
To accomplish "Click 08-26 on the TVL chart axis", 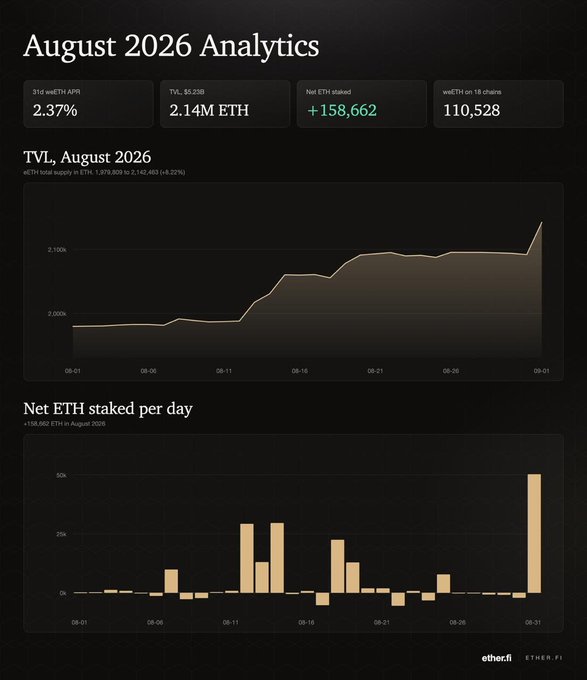I will click(x=451, y=371).
